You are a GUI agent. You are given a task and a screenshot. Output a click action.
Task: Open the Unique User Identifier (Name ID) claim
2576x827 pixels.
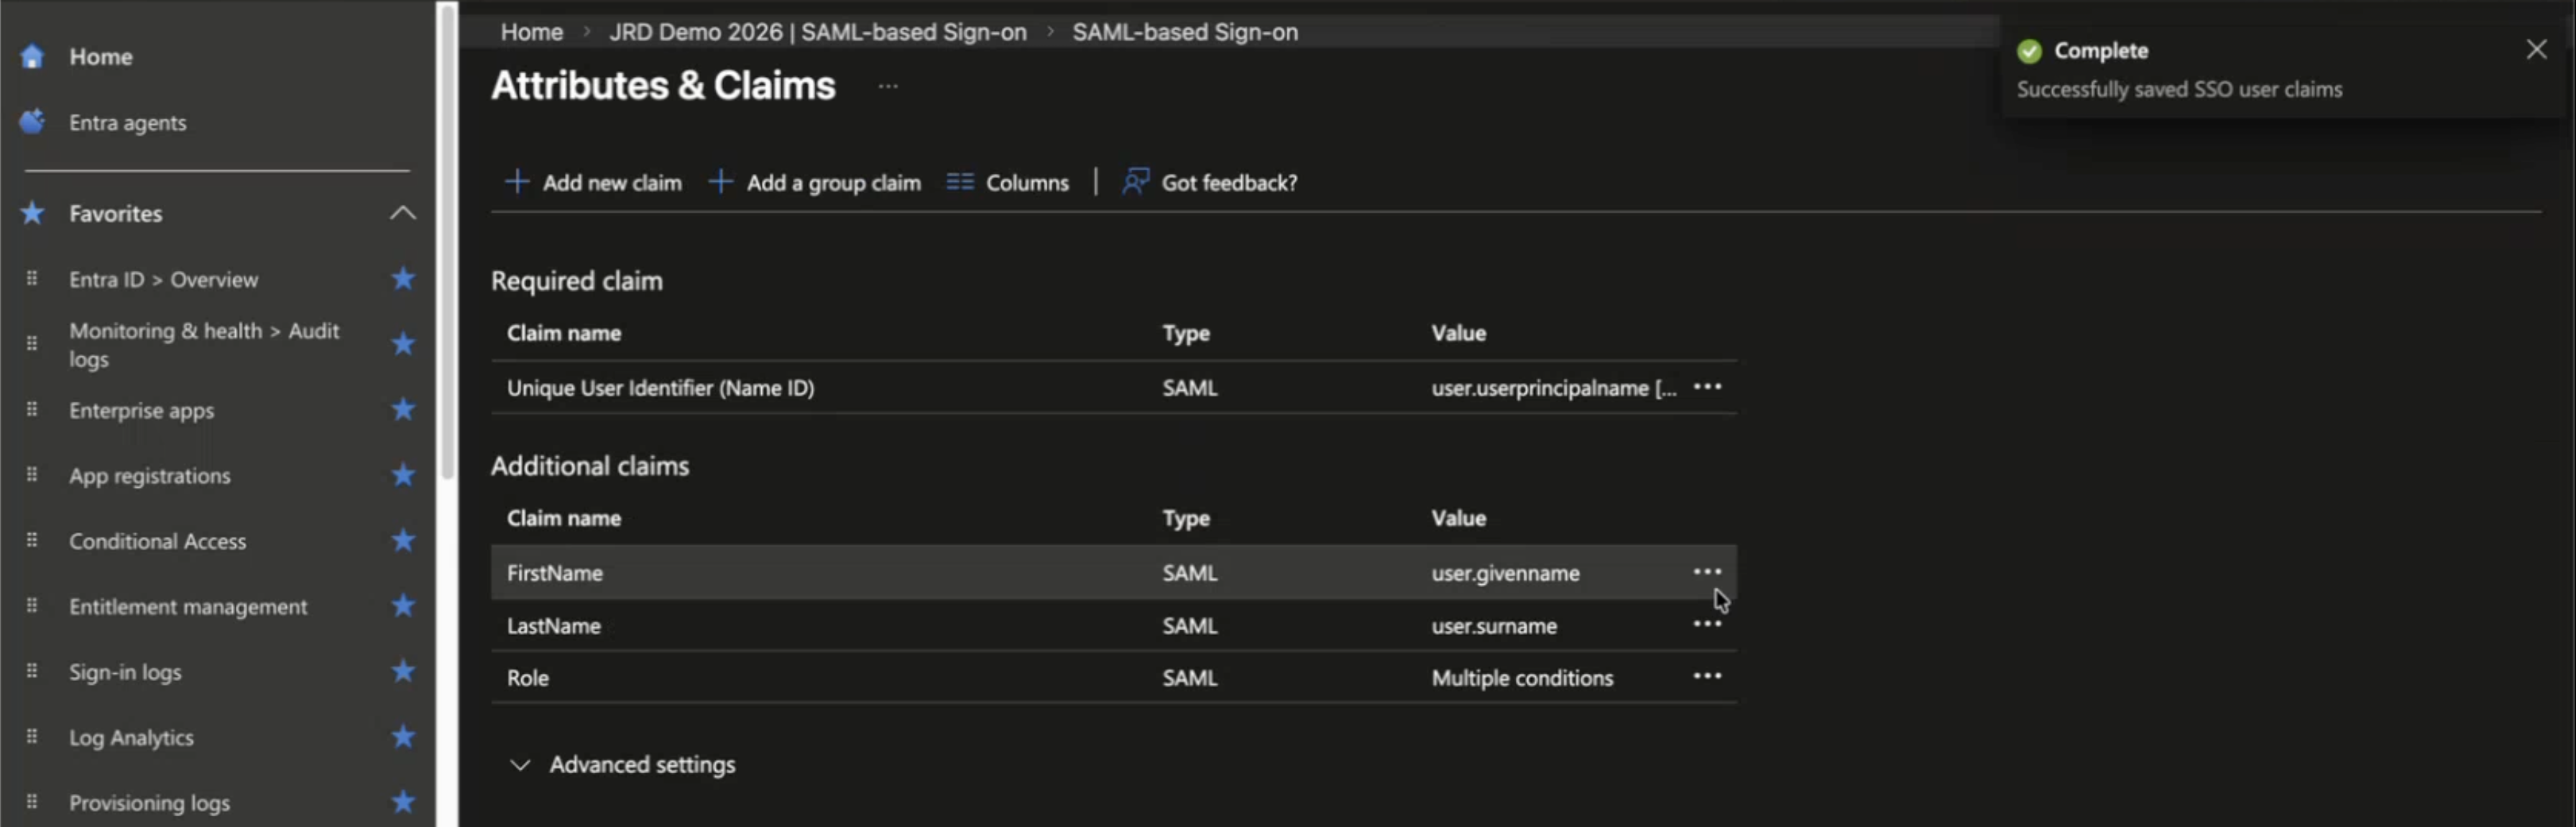point(660,388)
